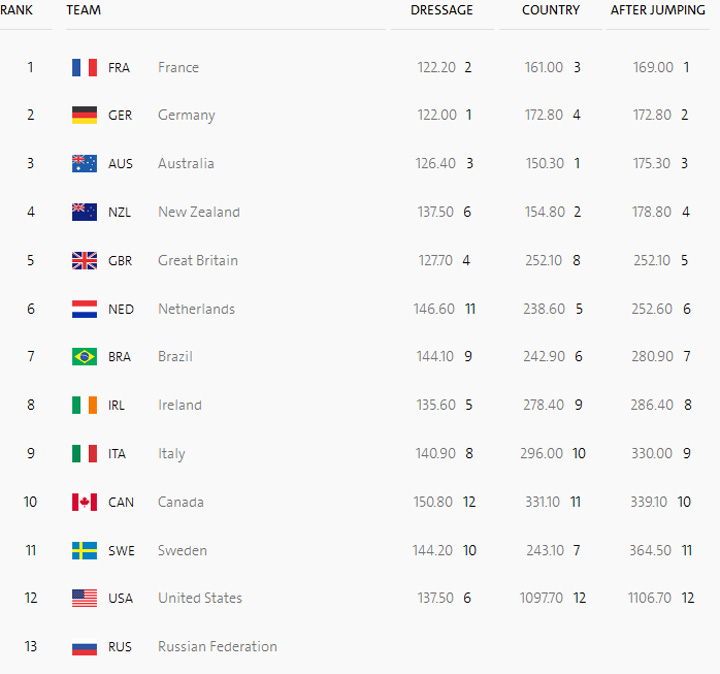Screen dimensions: 720x674
Task: Click the IRL country code
Action: click(x=119, y=405)
